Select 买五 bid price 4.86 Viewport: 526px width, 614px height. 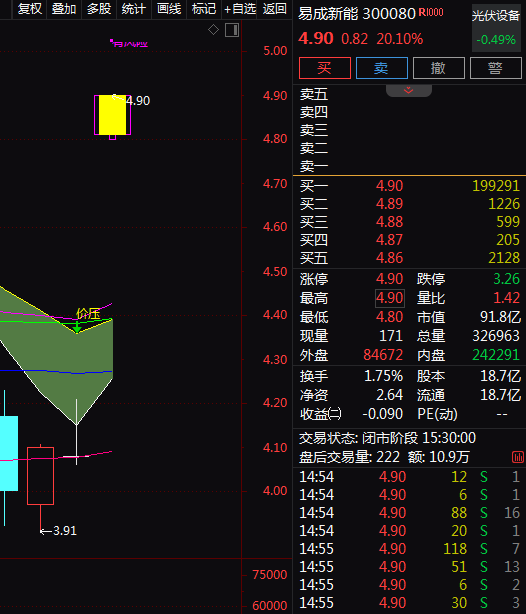point(389,258)
